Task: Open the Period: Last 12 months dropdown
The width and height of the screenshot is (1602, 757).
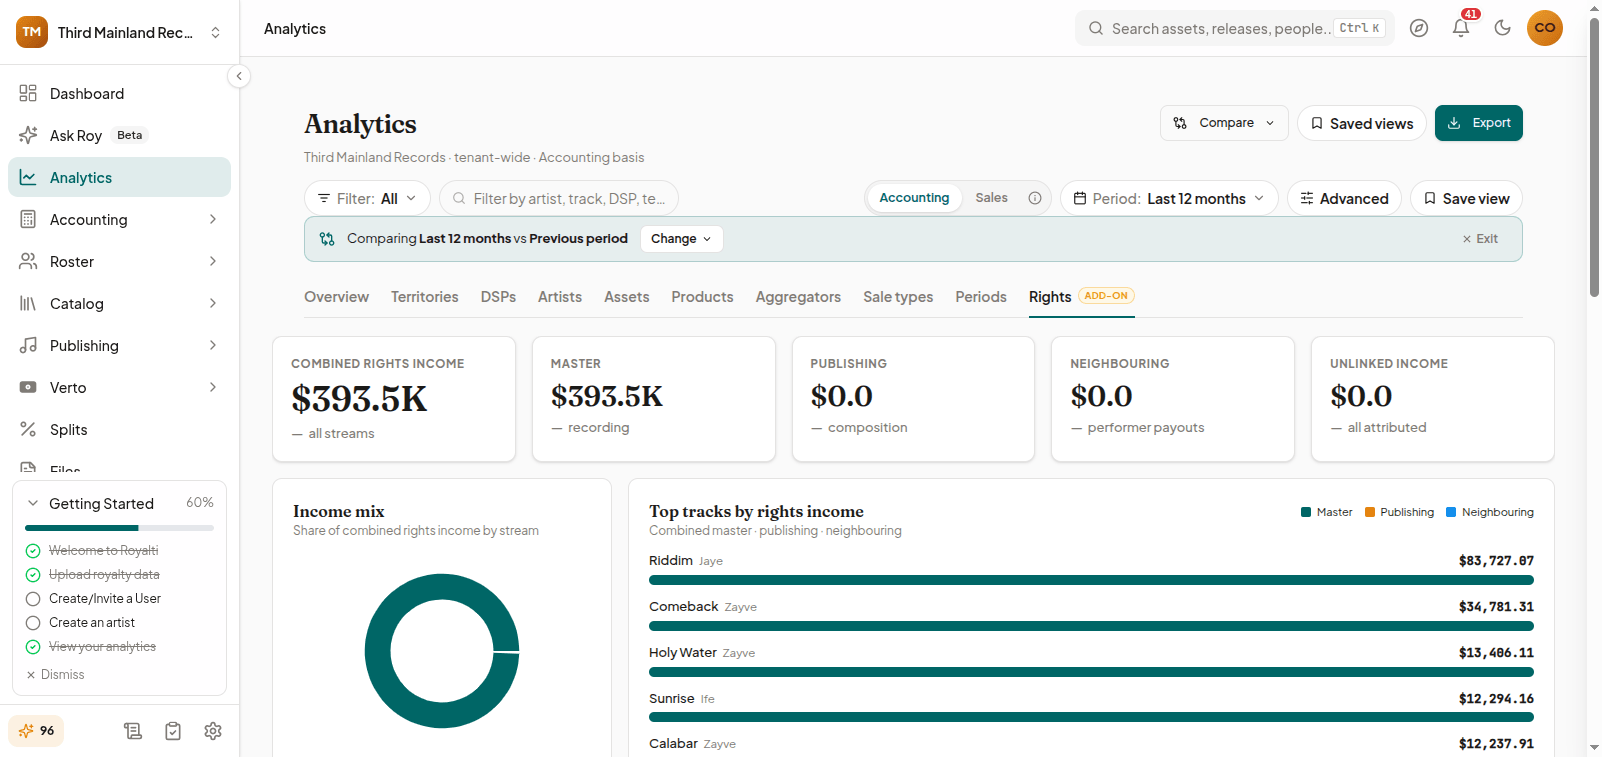Action: pos(1169,198)
